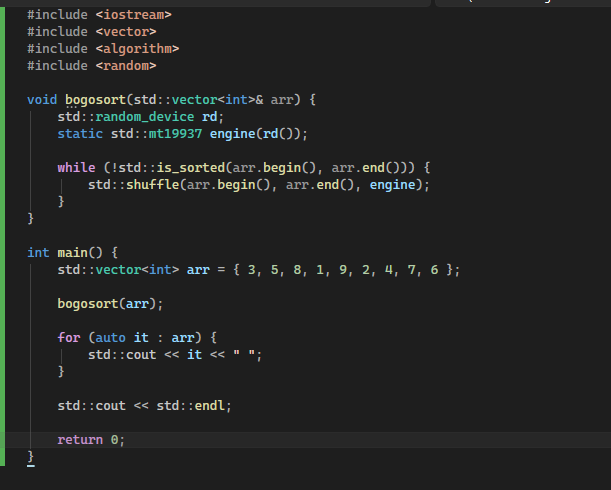Place cursor on #include <vector> line
The width and height of the screenshot is (611, 490).
92,32
